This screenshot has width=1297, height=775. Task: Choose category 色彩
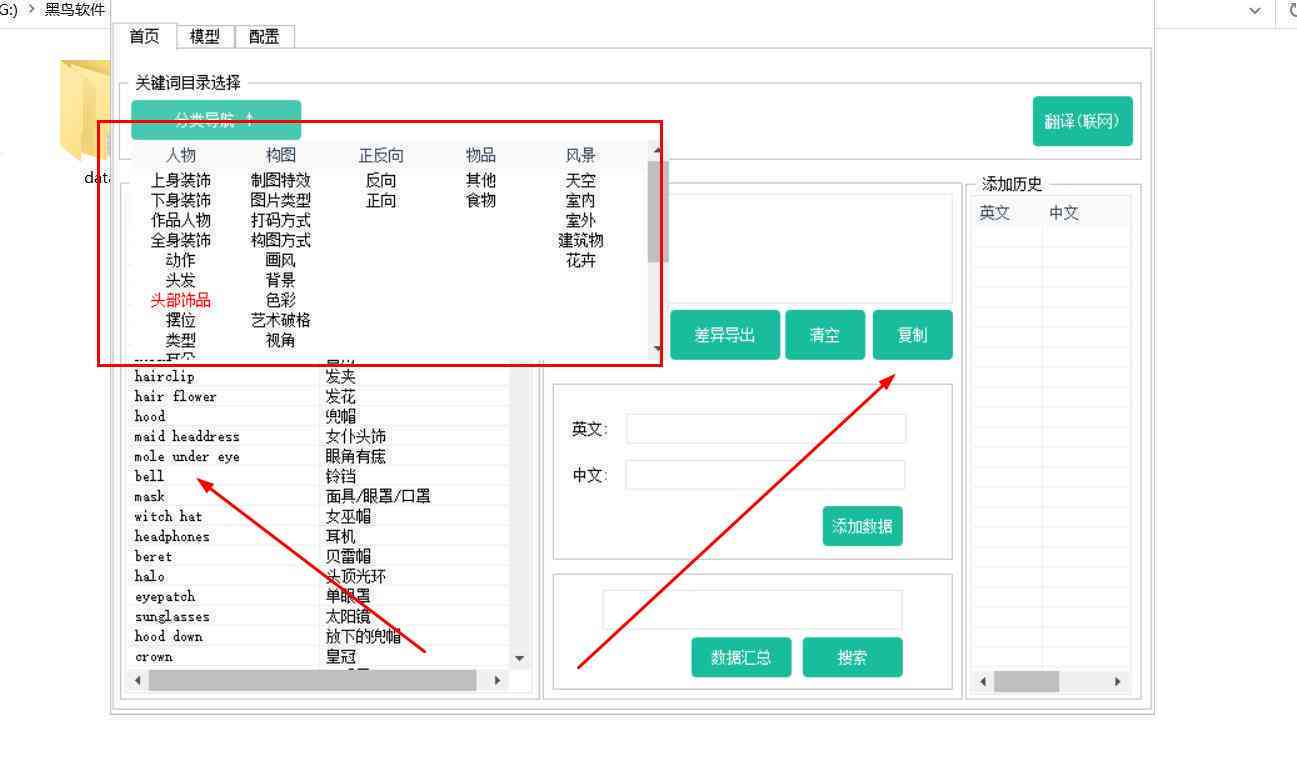point(281,301)
